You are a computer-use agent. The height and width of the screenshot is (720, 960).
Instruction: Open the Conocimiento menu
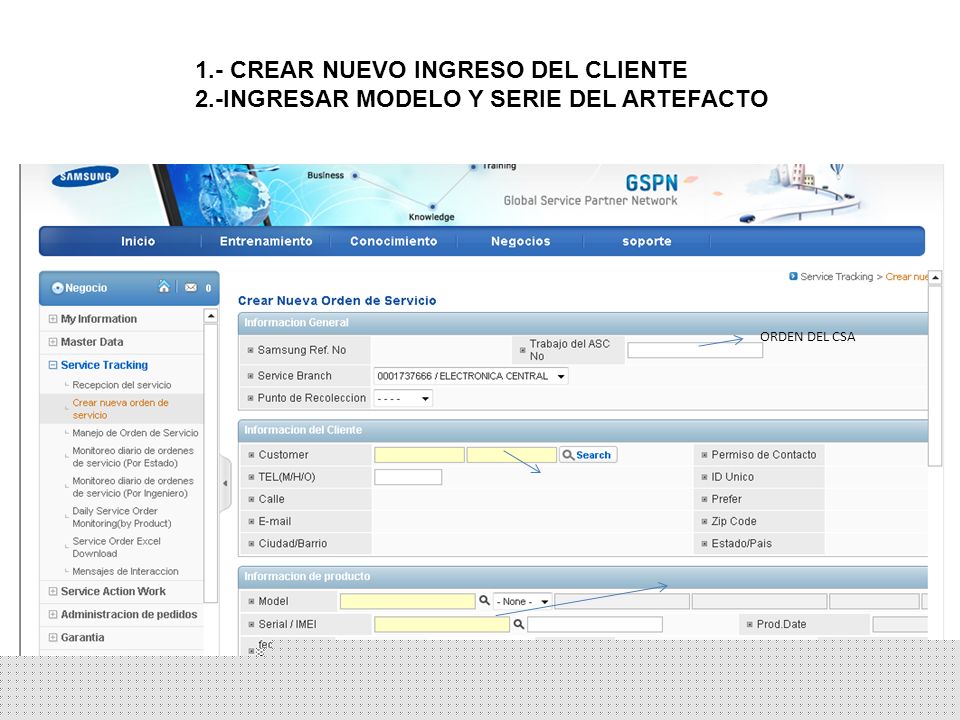tap(393, 241)
